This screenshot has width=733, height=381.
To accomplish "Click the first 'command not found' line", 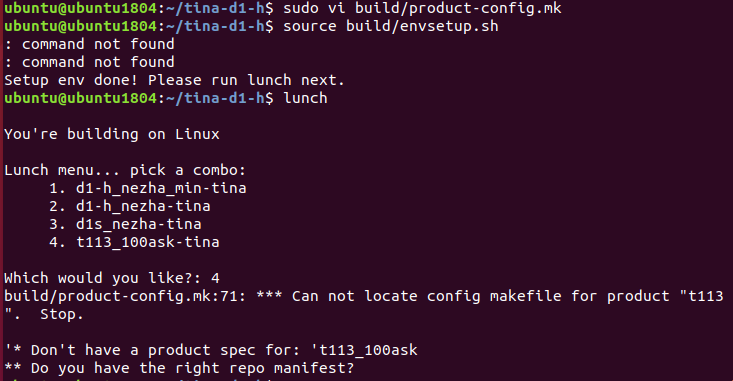I will (90, 44).
